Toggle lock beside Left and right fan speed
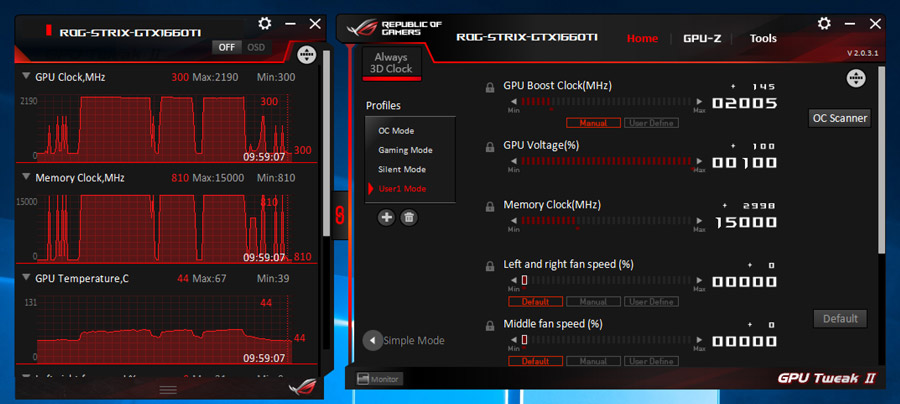Image resolution: width=900 pixels, height=404 pixels. point(490,266)
